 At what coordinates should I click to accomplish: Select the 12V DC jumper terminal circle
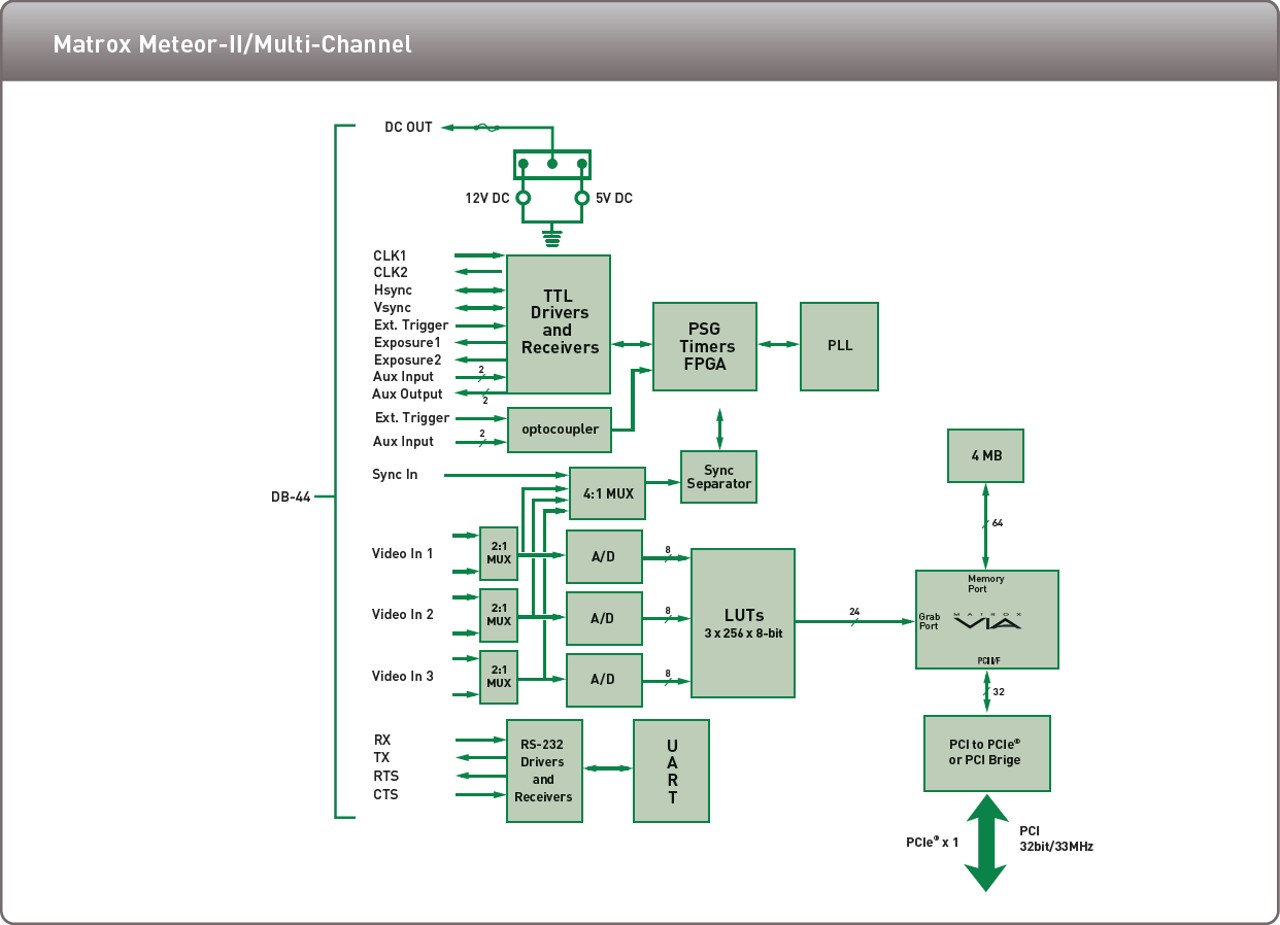[x=523, y=198]
